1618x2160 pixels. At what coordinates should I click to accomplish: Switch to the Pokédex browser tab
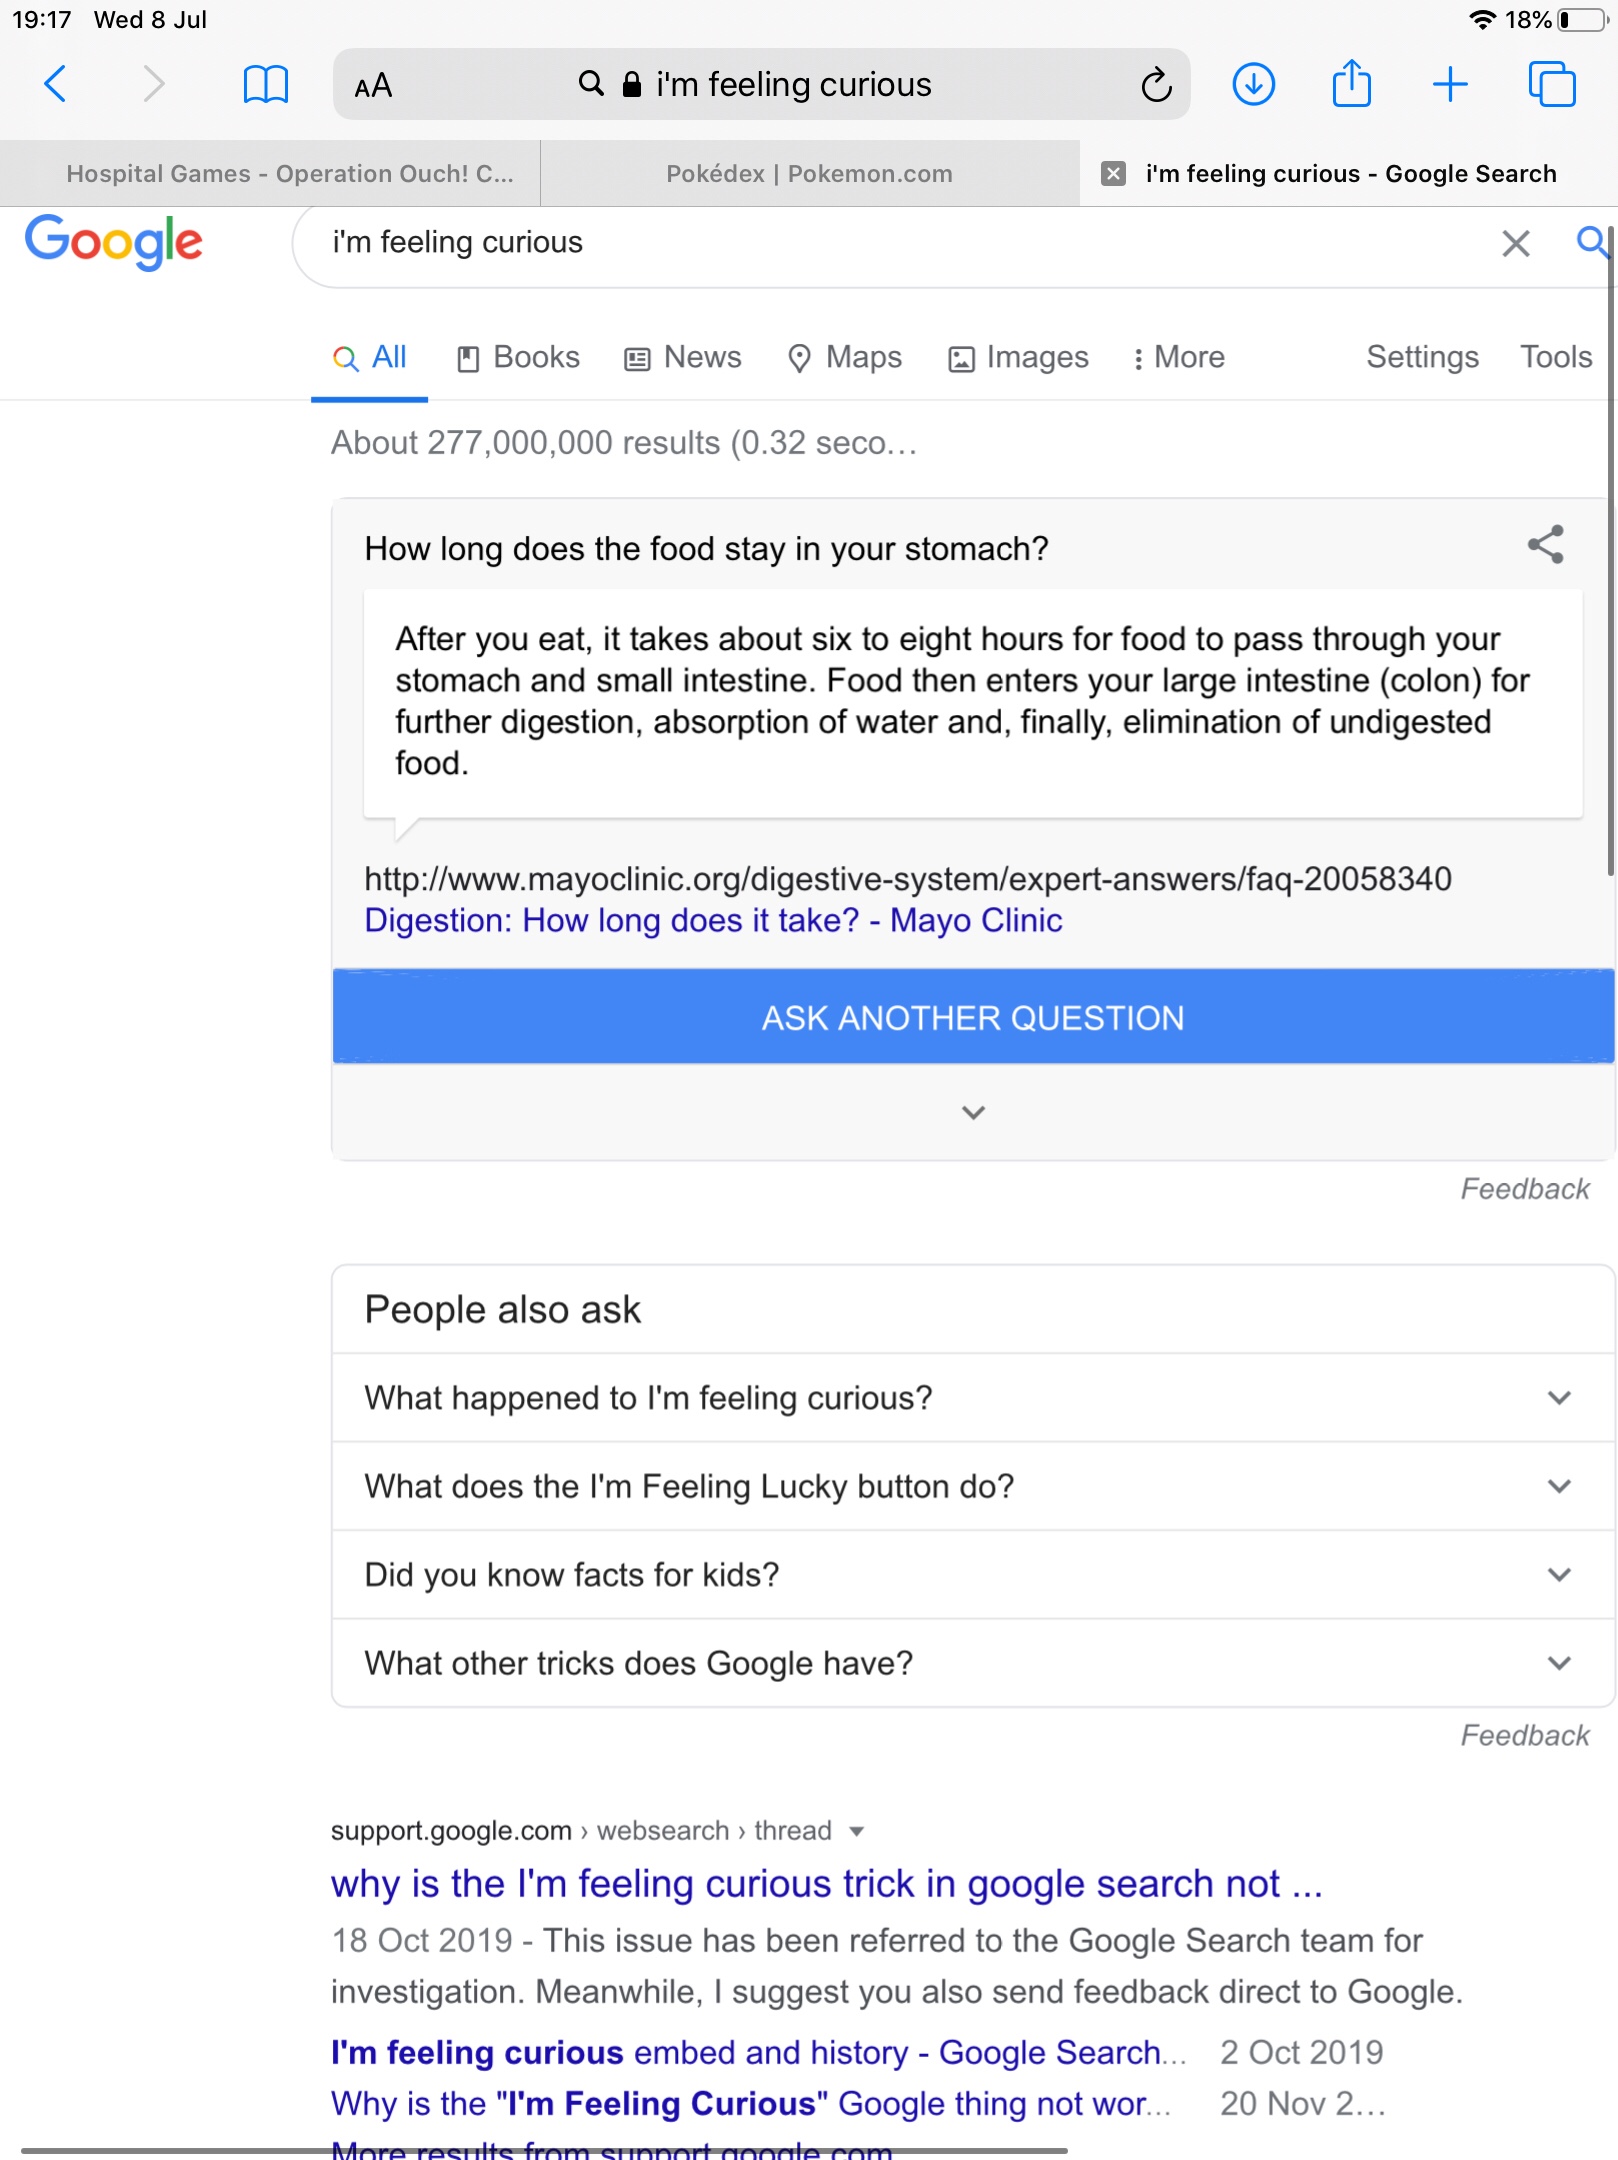(809, 174)
